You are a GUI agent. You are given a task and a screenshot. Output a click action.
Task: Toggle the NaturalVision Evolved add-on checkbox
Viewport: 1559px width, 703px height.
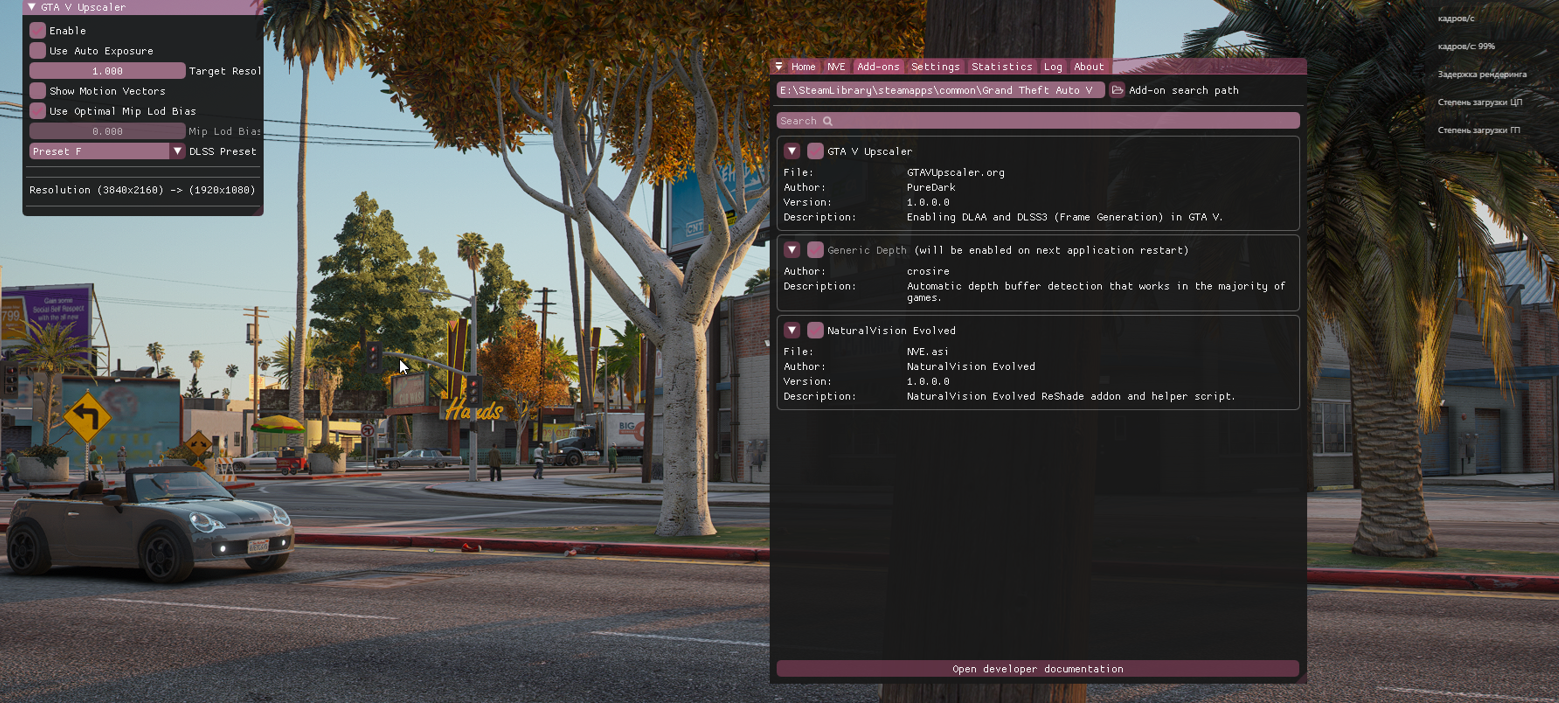(816, 330)
